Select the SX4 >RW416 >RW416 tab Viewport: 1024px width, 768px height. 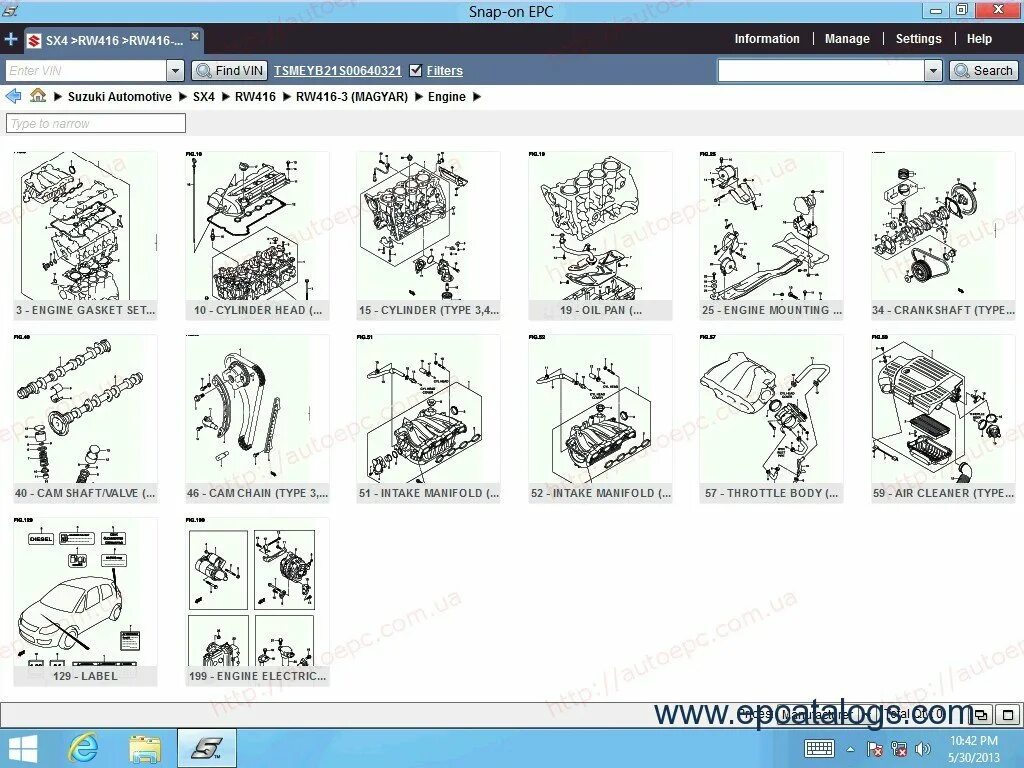pyautogui.click(x=114, y=40)
